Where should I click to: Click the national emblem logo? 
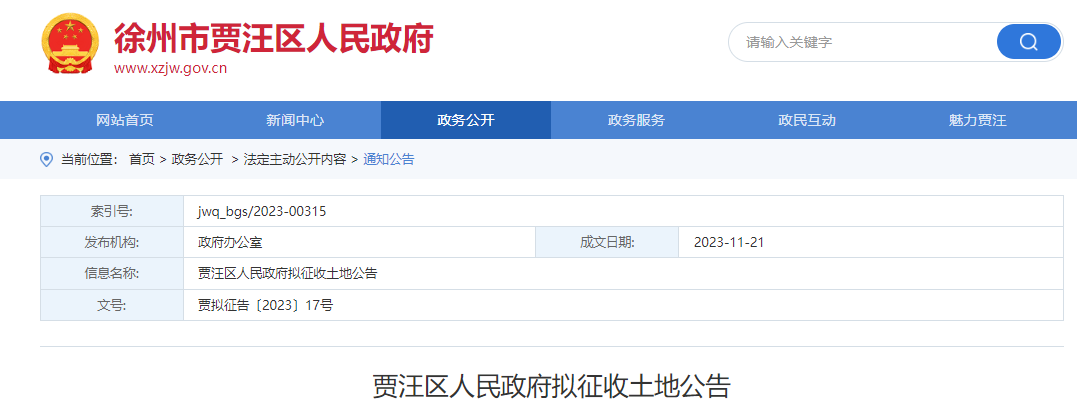click(69, 43)
